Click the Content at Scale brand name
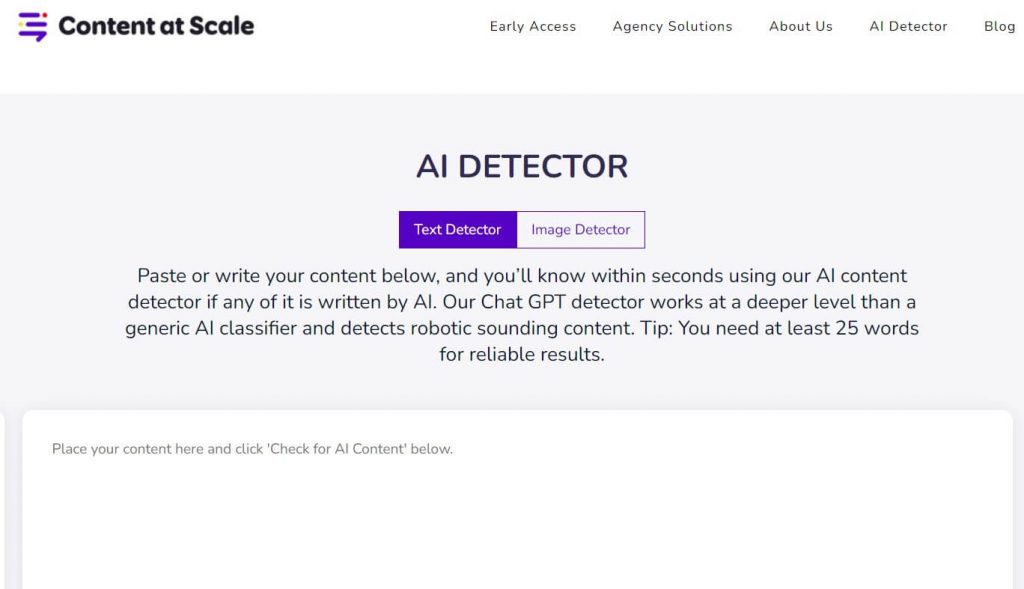The width and height of the screenshot is (1024, 589). (156, 26)
